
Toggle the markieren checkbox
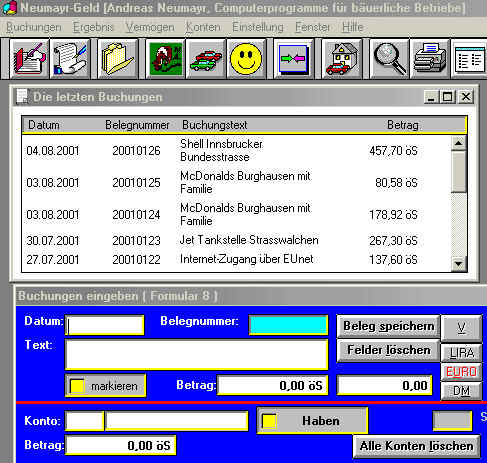click(x=105, y=386)
